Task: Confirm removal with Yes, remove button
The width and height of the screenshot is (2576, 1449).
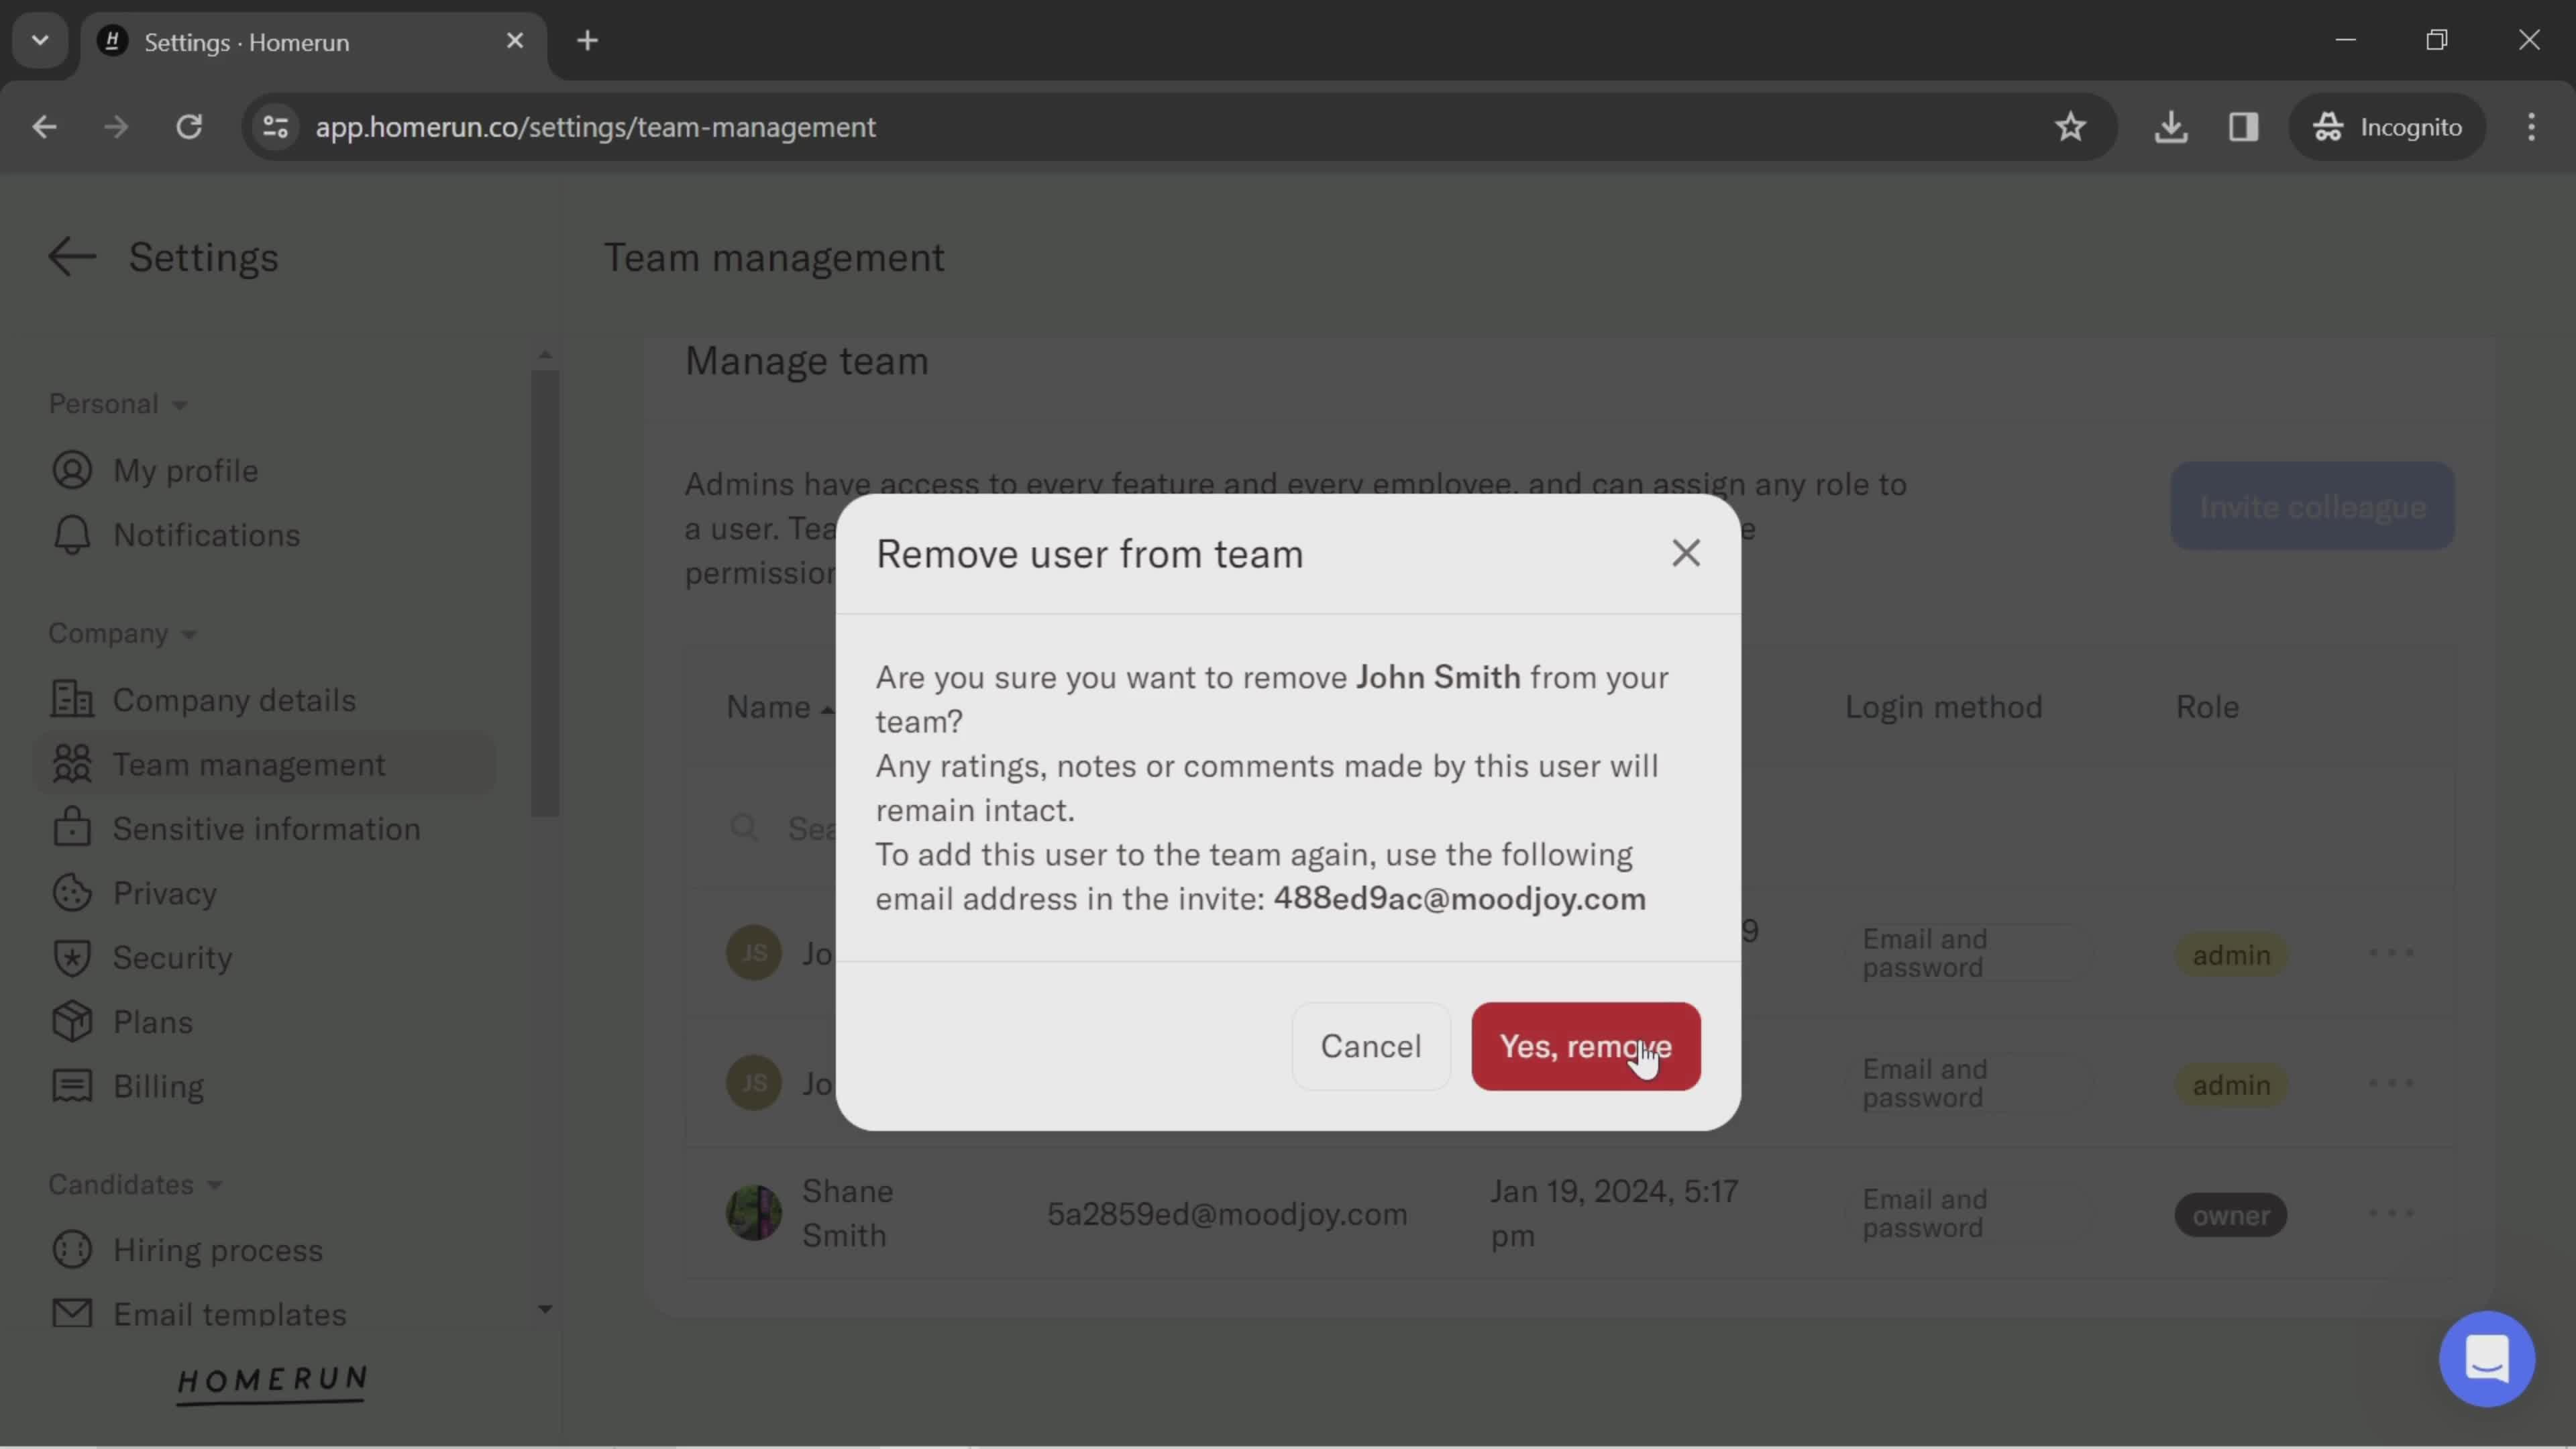Action: [1585, 1046]
